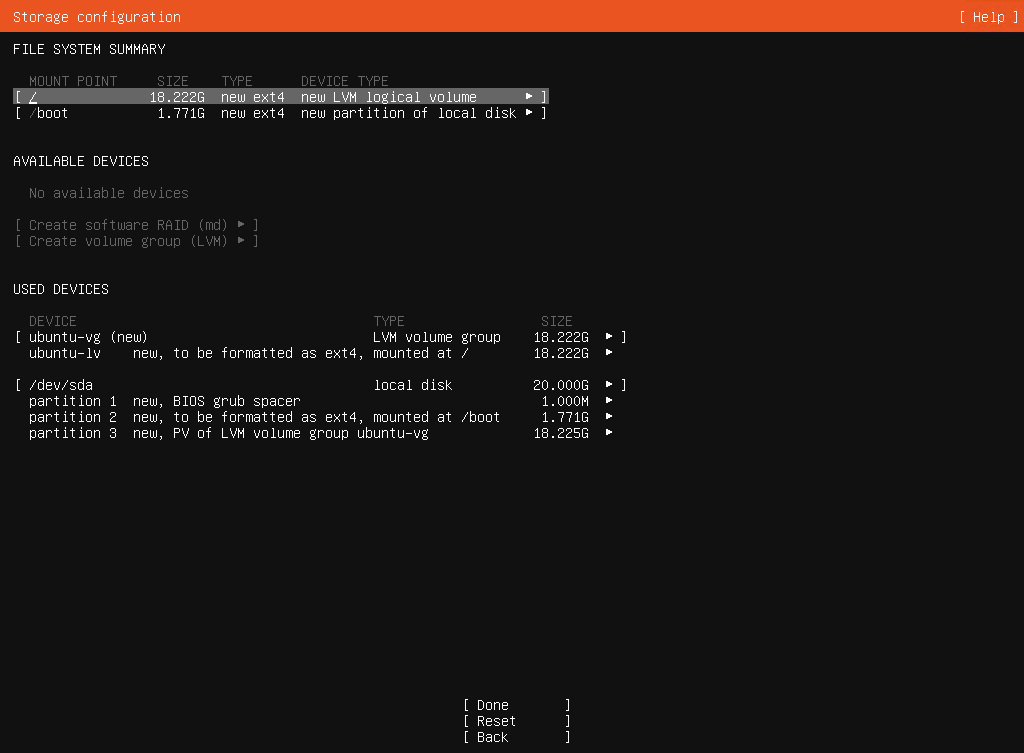Click the 'LVM volume group' type cell
Image resolution: width=1024 pixels, height=753 pixels.
click(437, 337)
